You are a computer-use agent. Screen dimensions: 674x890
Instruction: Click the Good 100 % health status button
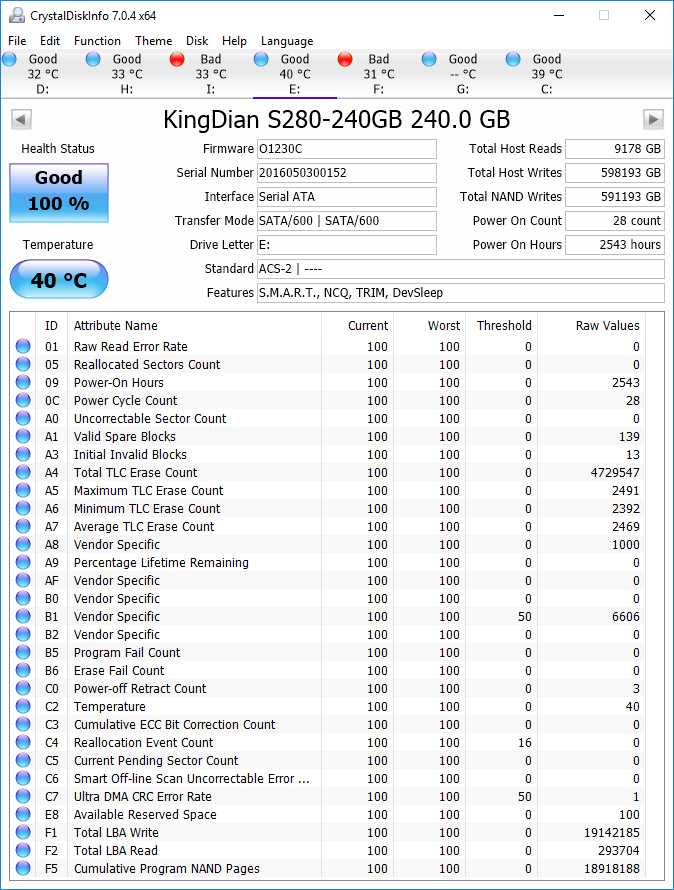pyautogui.click(x=59, y=193)
